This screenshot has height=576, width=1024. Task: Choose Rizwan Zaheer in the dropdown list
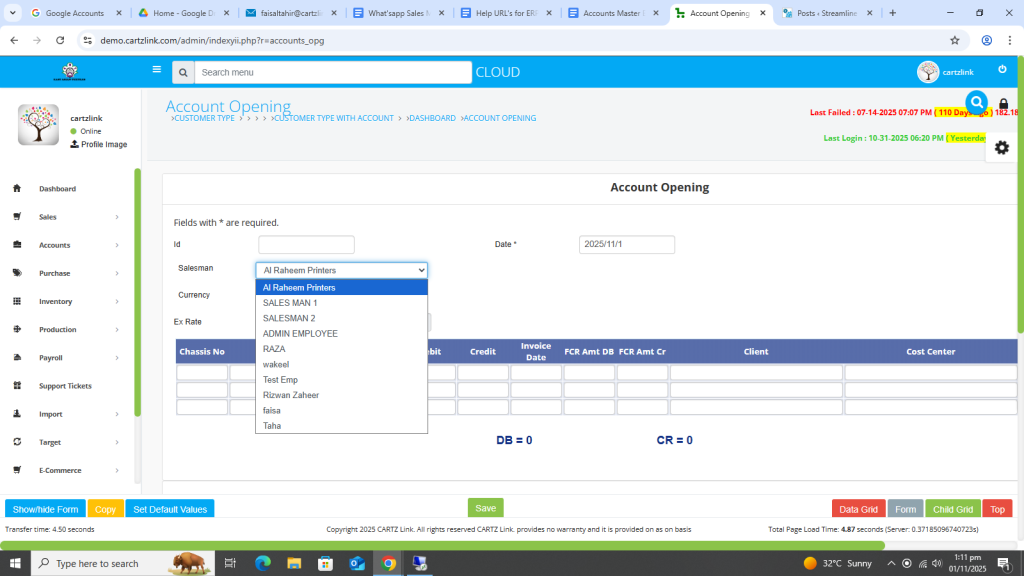pyautogui.click(x=291, y=395)
